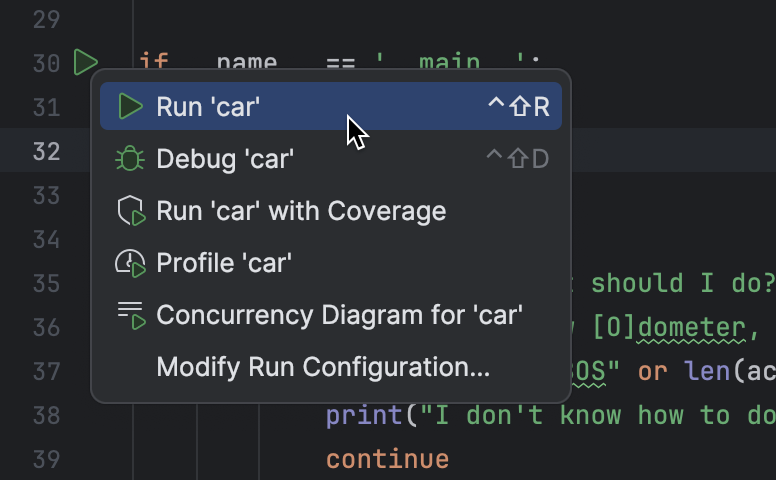Click the coverage shield icon
Image resolution: width=776 pixels, height=480 pixels.
point(131,212)
